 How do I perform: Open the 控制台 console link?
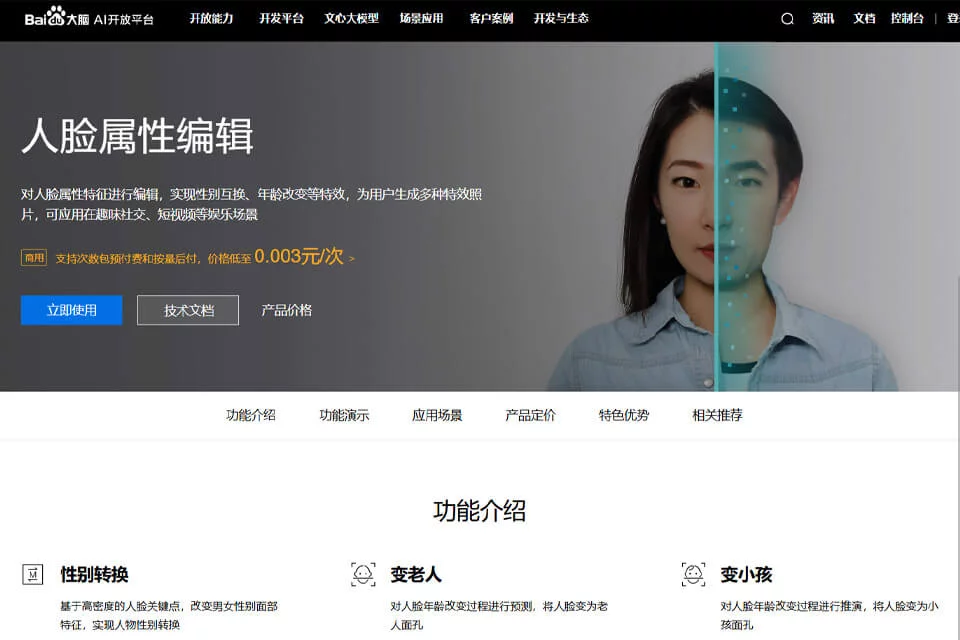click(907, 18)
